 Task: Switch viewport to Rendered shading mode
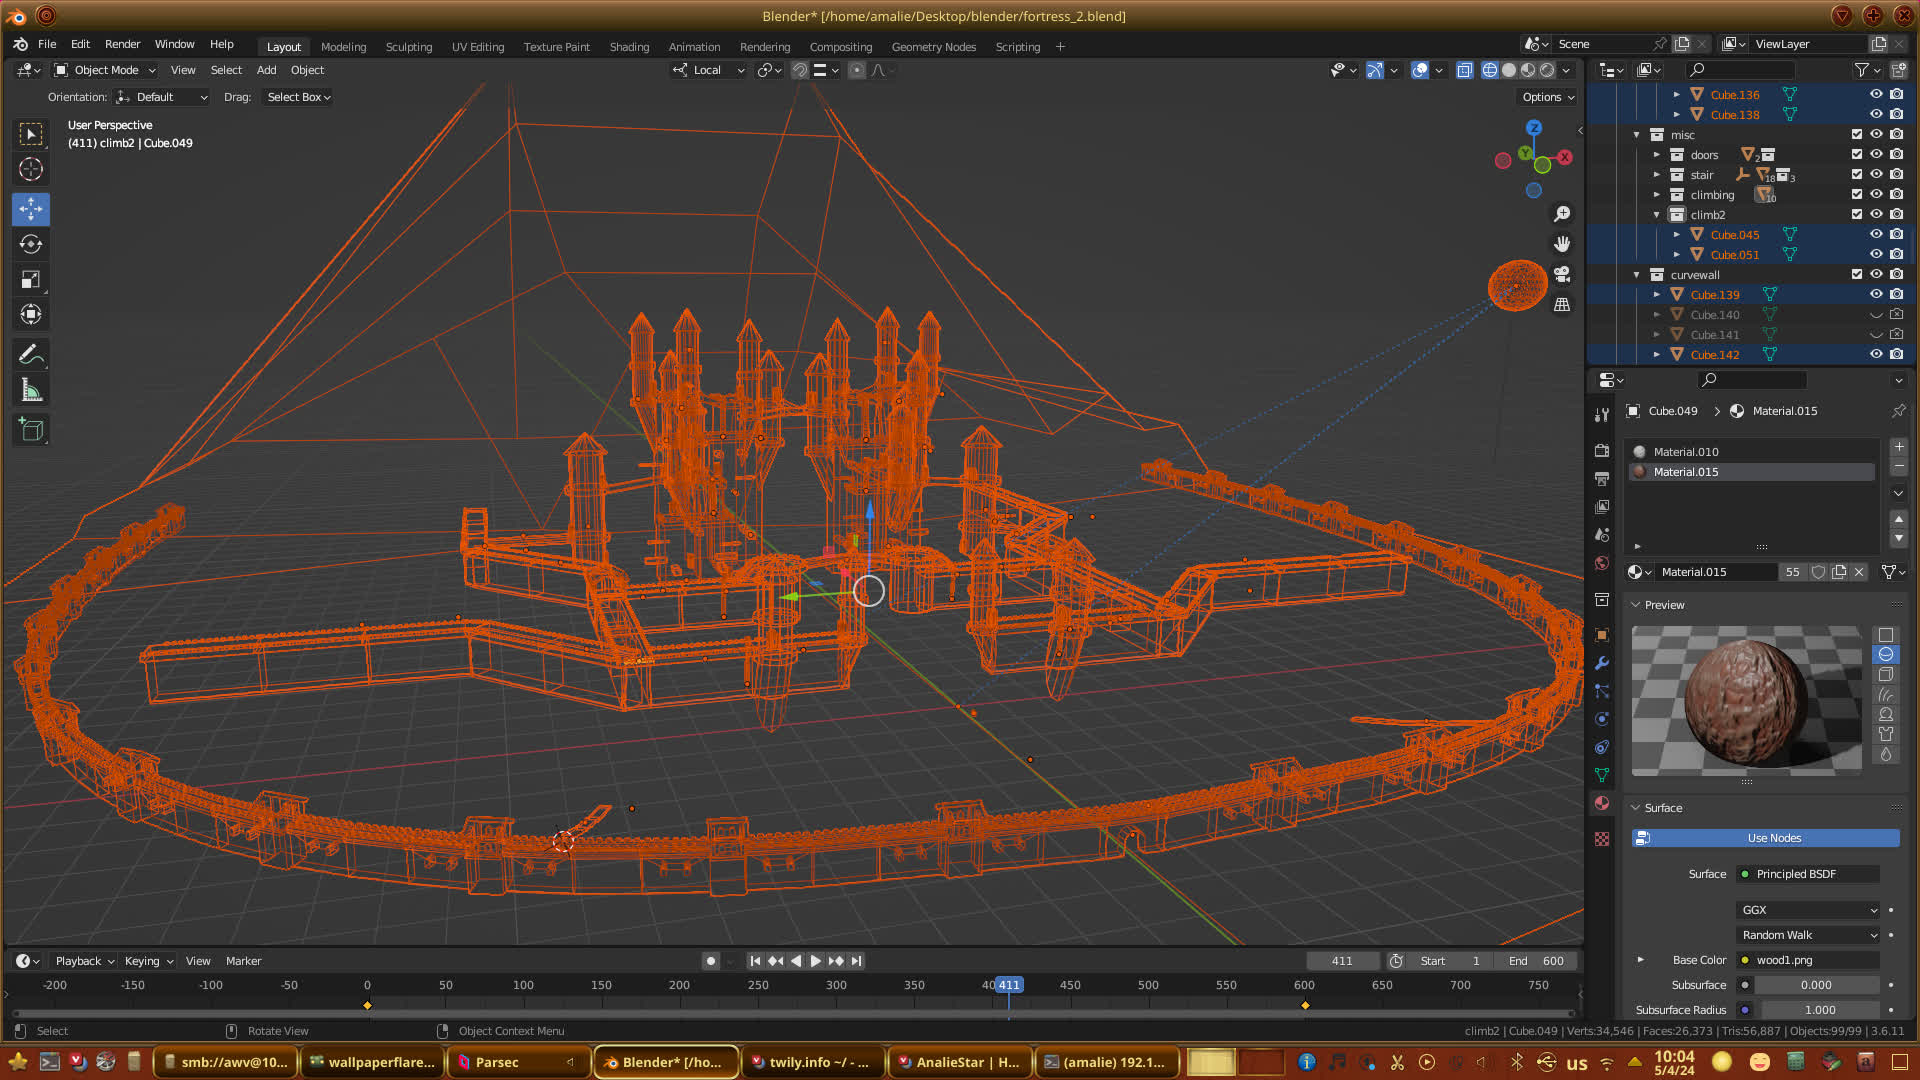(x=1547, y=70)
